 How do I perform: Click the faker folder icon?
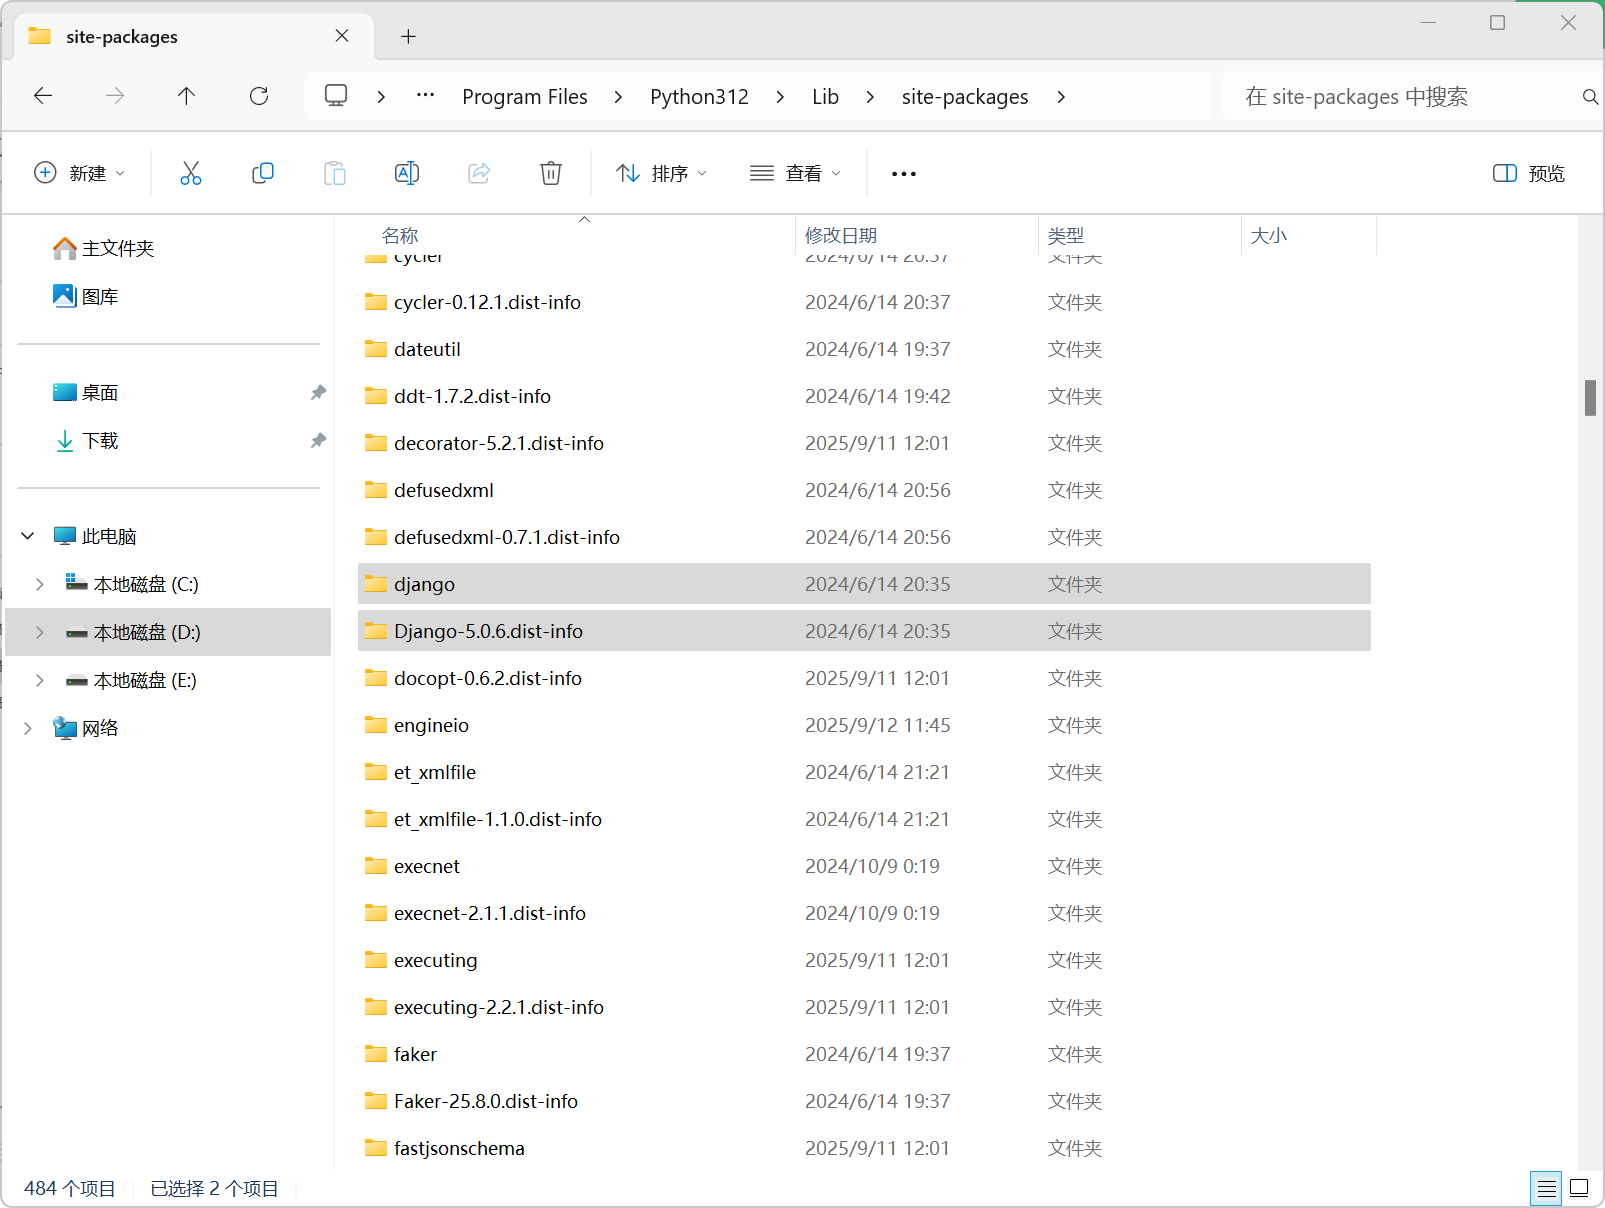(x=376, y=1054)
